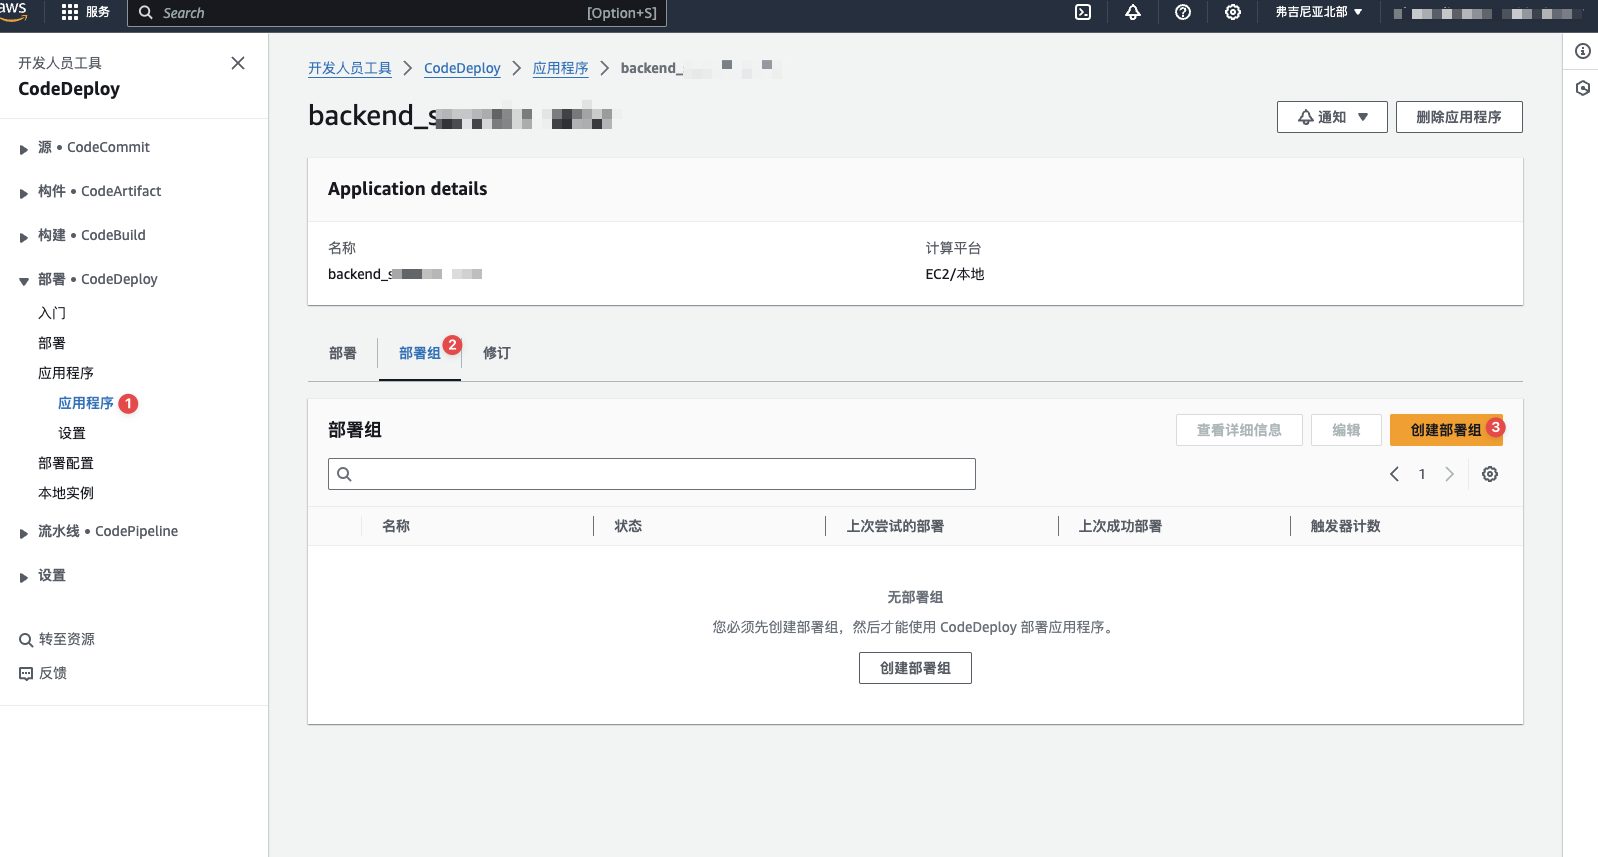Screen dimensions: 1598x857
Task: Open the 开发人员工具 breadcrumb link
Action: pos(350,68)
